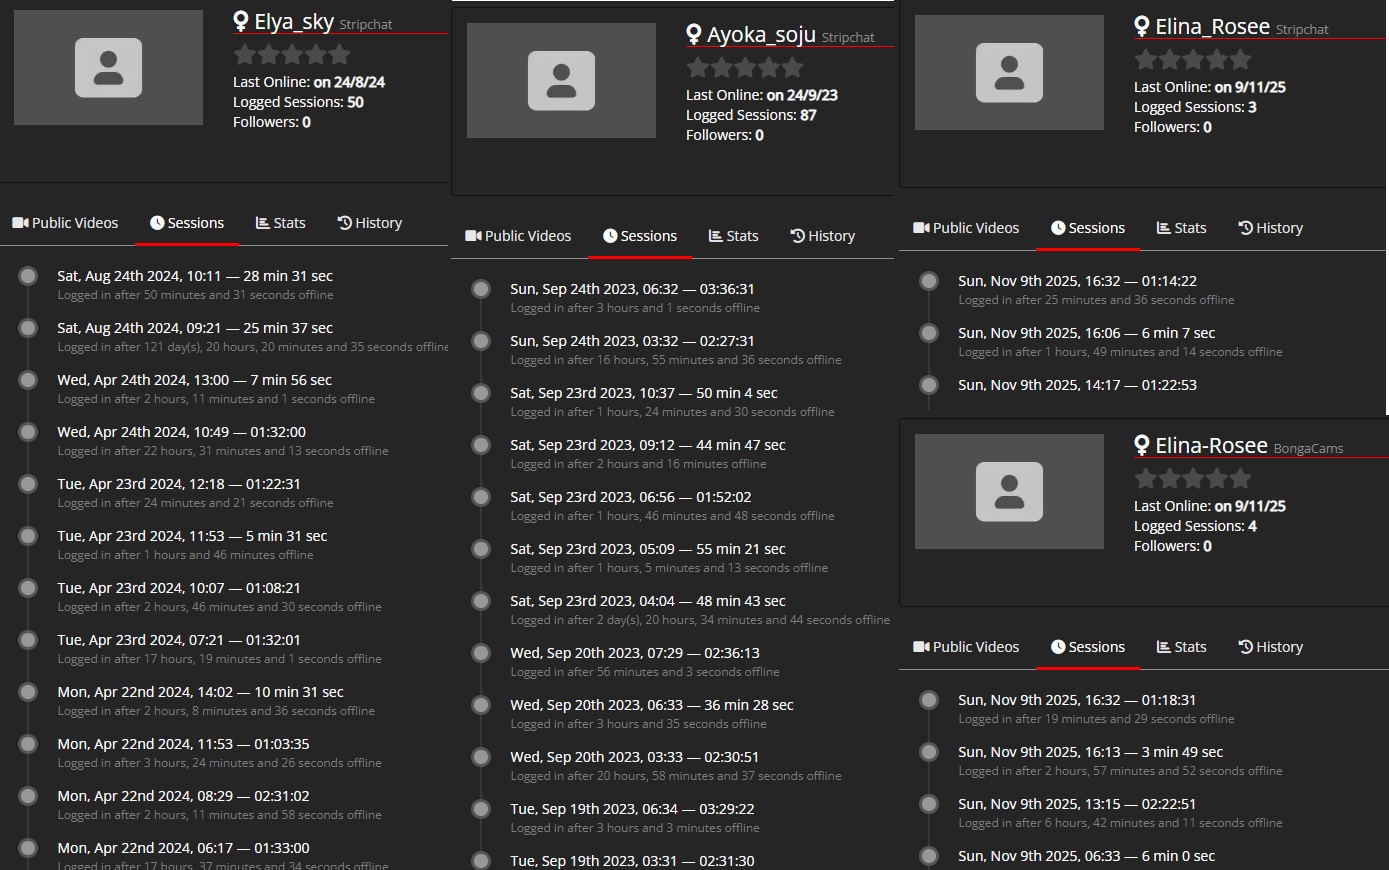Click the star rating under Elya_sky

coord(292,55)
